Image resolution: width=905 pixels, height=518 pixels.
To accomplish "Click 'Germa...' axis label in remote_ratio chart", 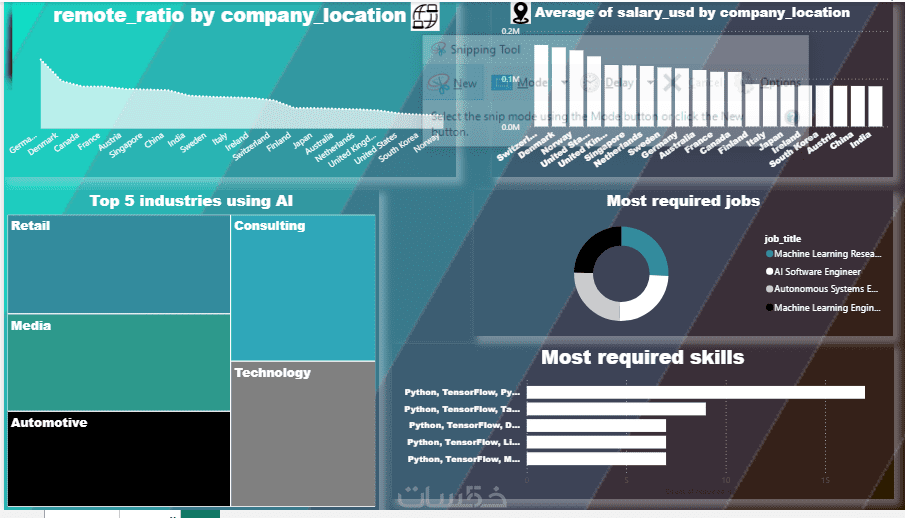I will pos(23,144).
